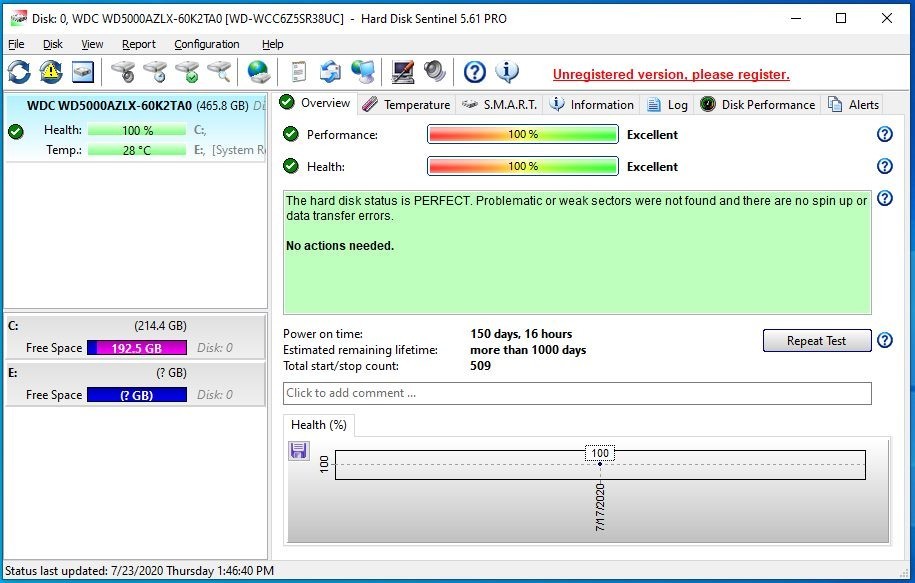Screen dimensions: 915x583
Task: Click the help icon next to status description
Action: click(885, 198)
